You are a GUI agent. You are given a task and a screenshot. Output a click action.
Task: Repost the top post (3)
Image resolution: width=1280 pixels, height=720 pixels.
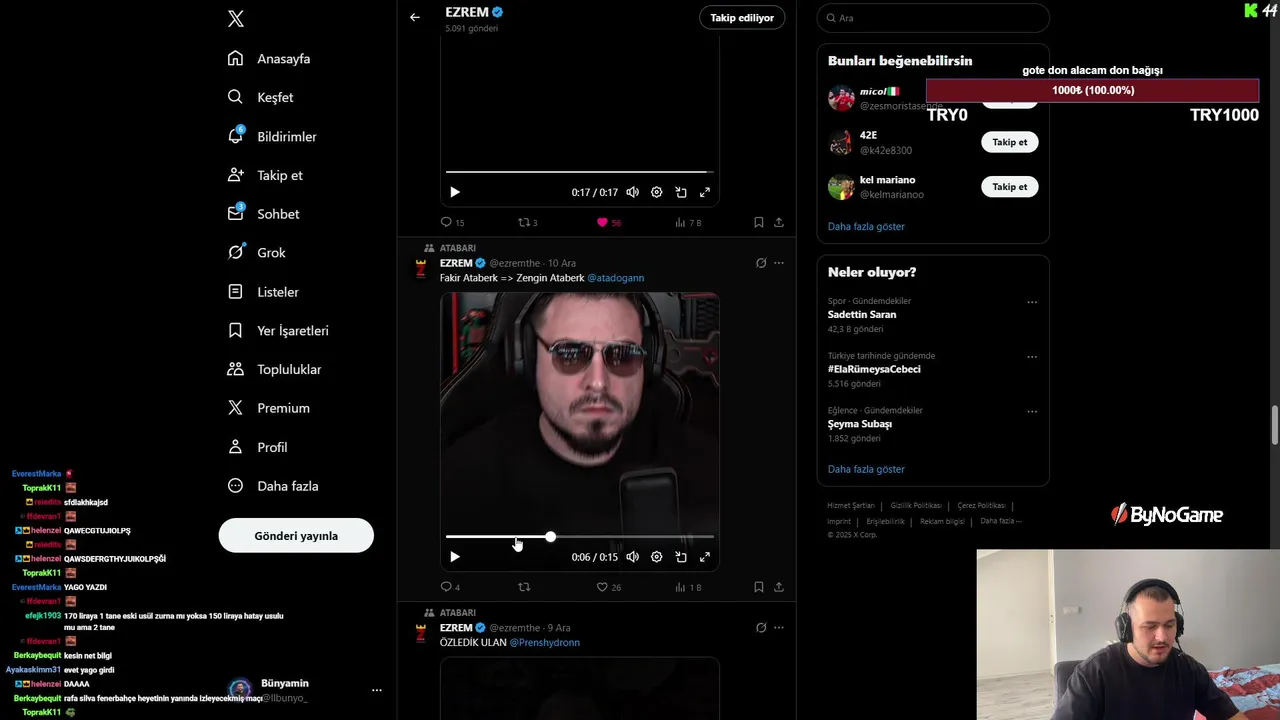pos(527,222)
